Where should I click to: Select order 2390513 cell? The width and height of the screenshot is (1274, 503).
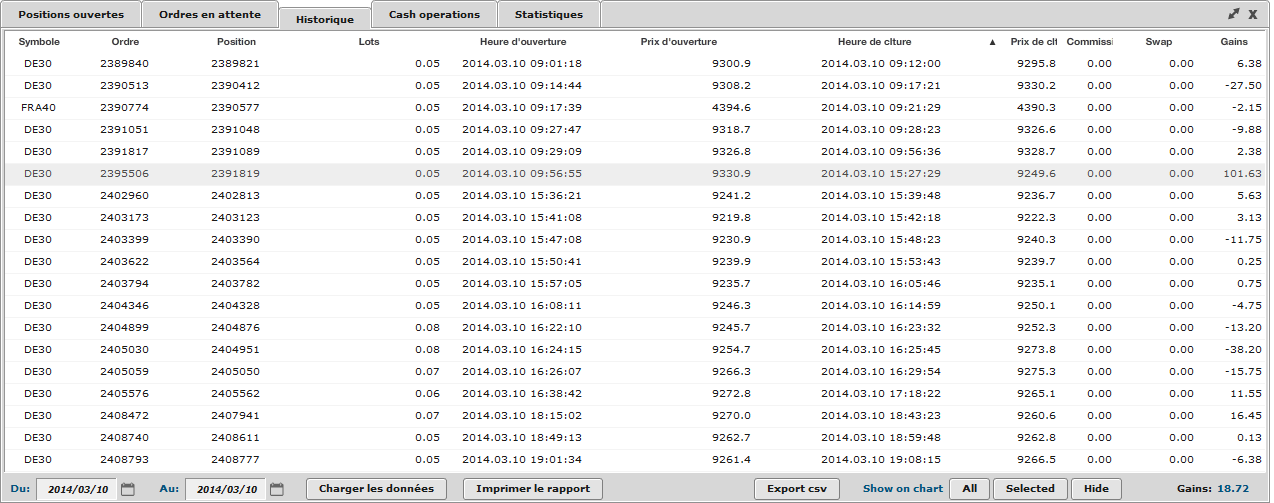[125, 86]
